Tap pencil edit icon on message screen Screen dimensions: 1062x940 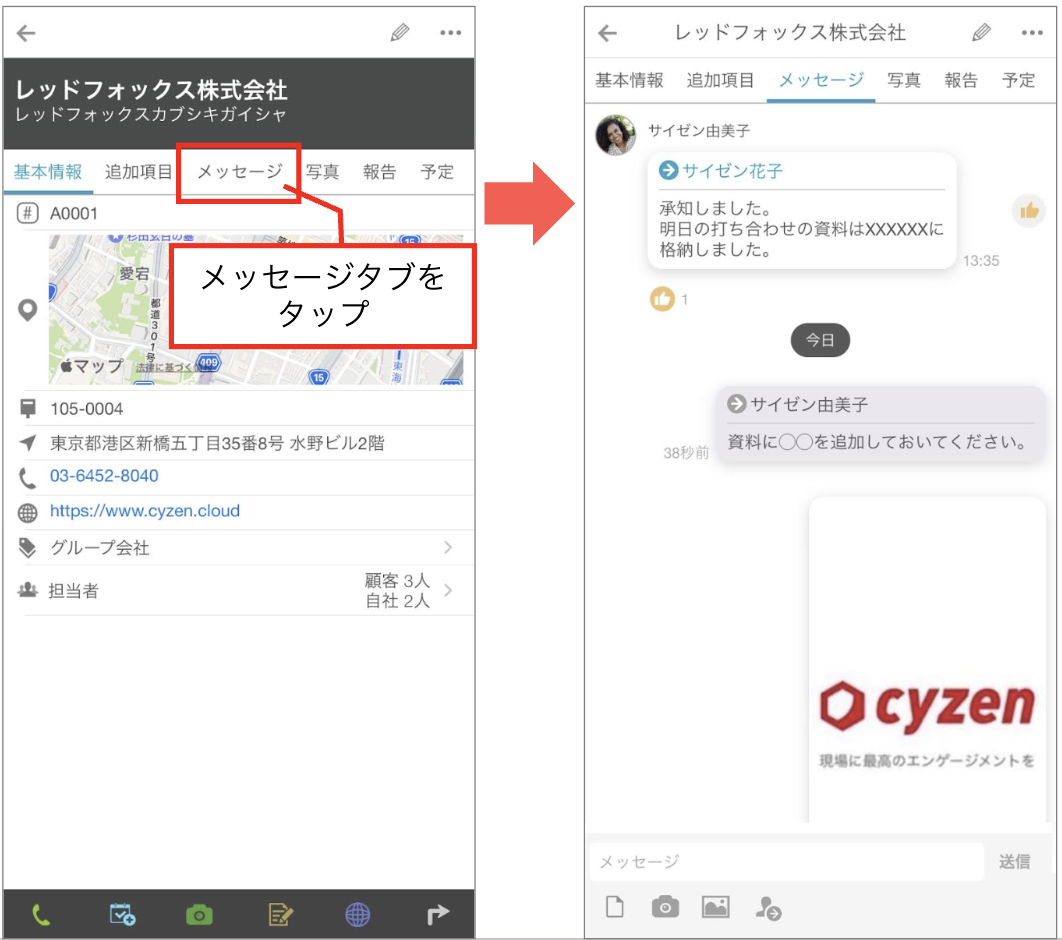click(x=981, y=33)
